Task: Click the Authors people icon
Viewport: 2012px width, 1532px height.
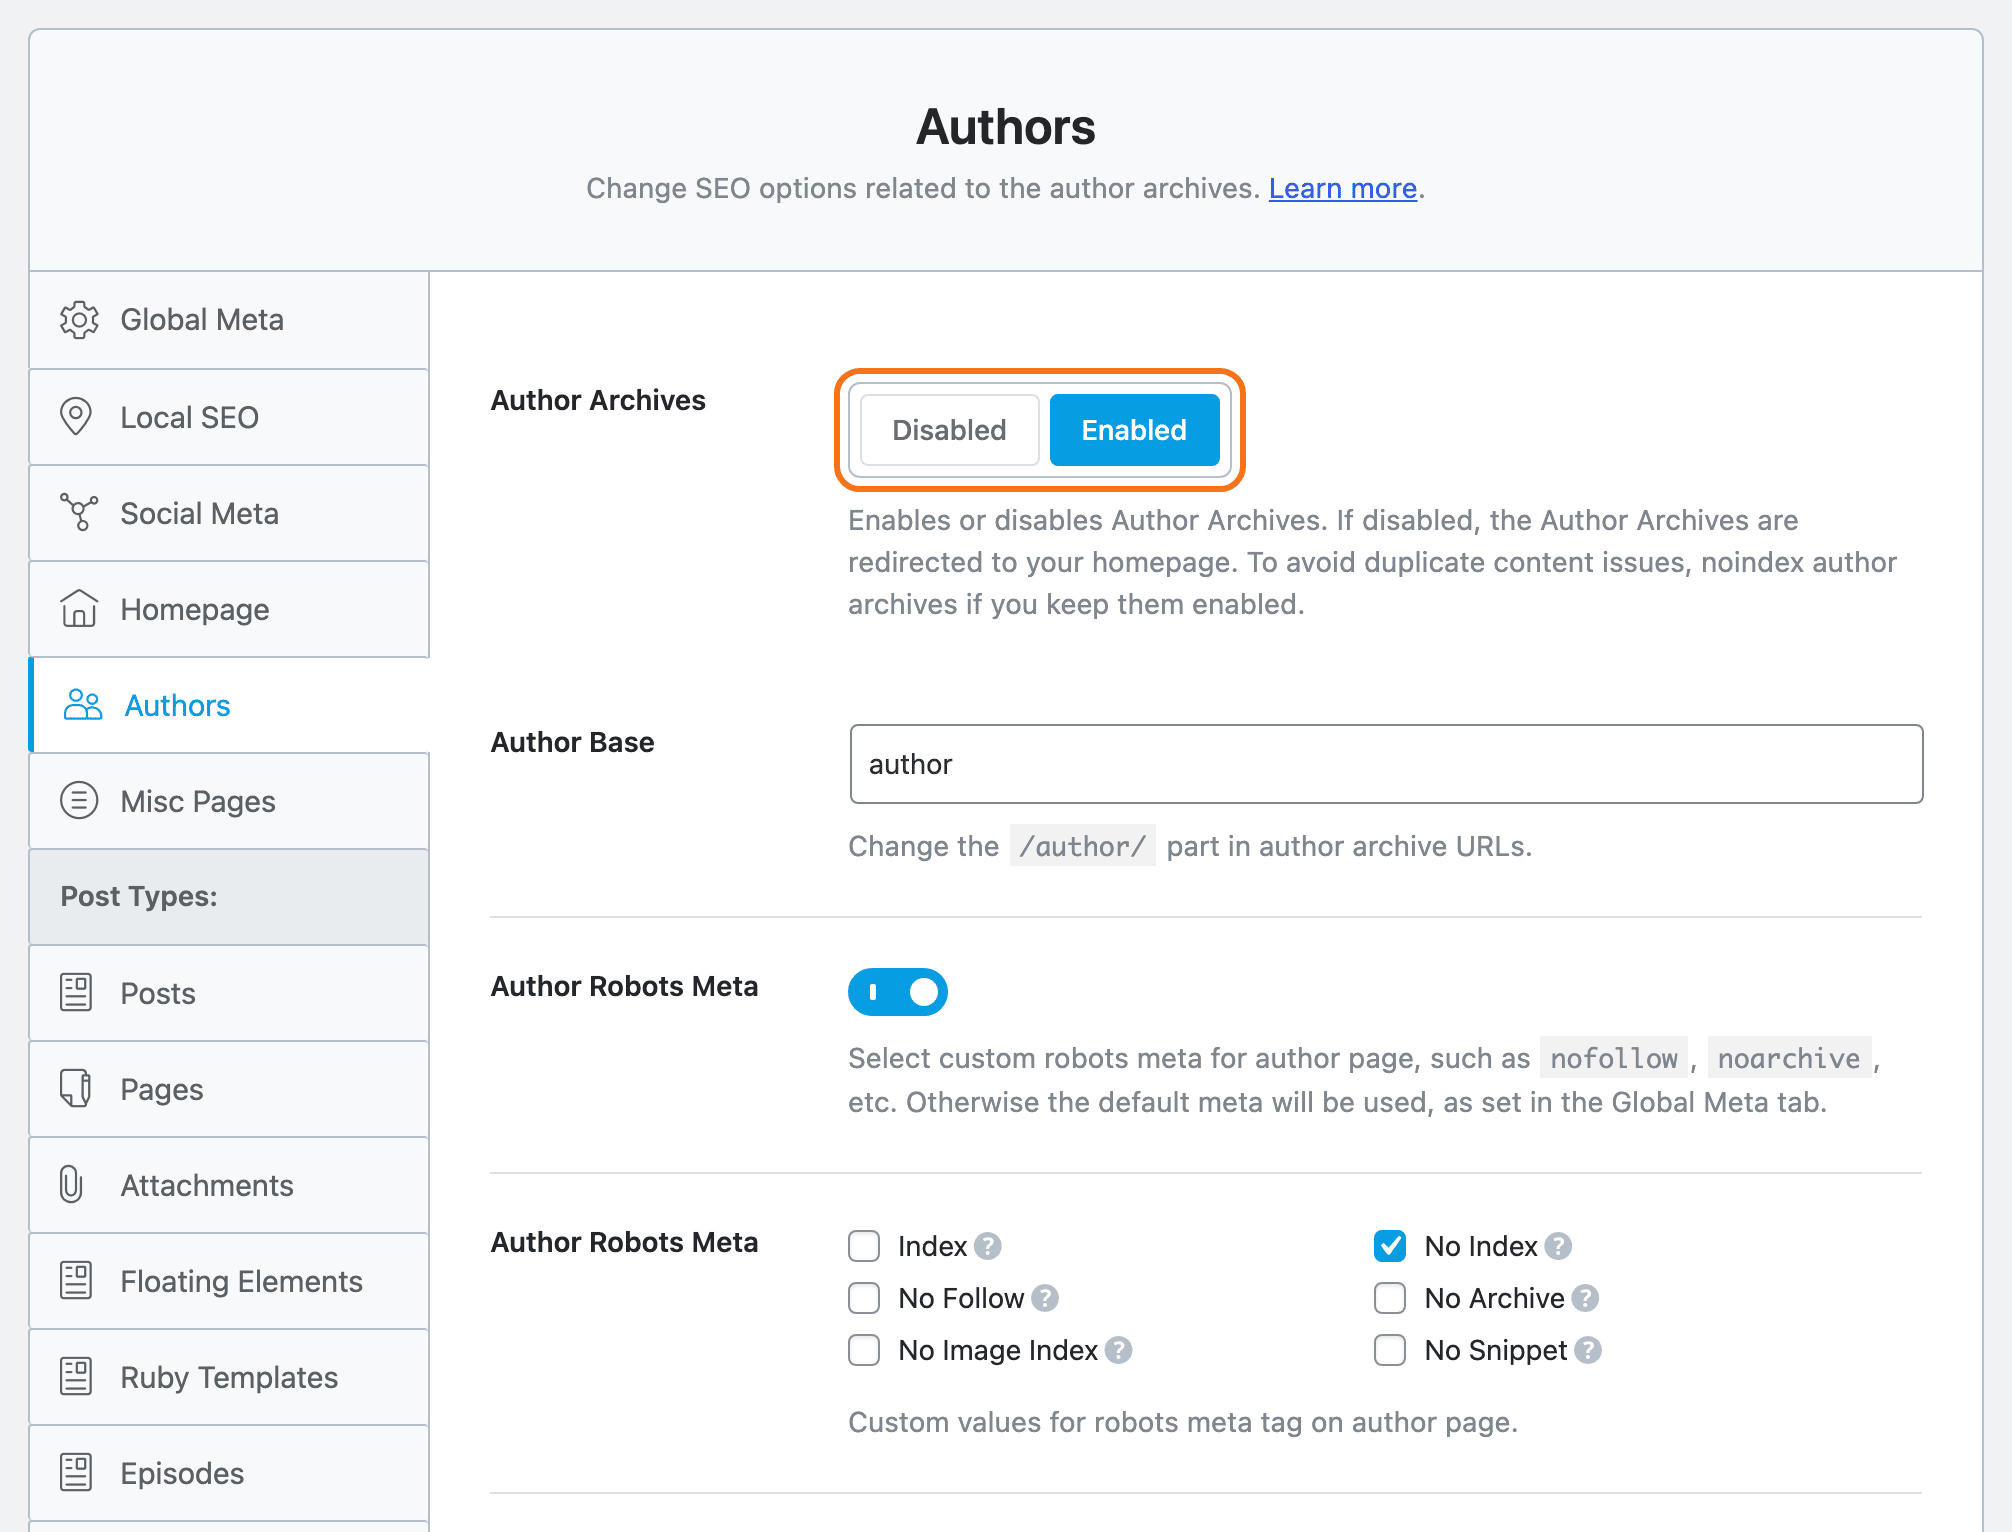Action: [x=83, y=705]
